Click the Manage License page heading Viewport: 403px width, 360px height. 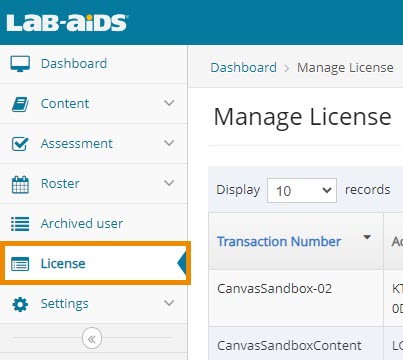point(302,117)
